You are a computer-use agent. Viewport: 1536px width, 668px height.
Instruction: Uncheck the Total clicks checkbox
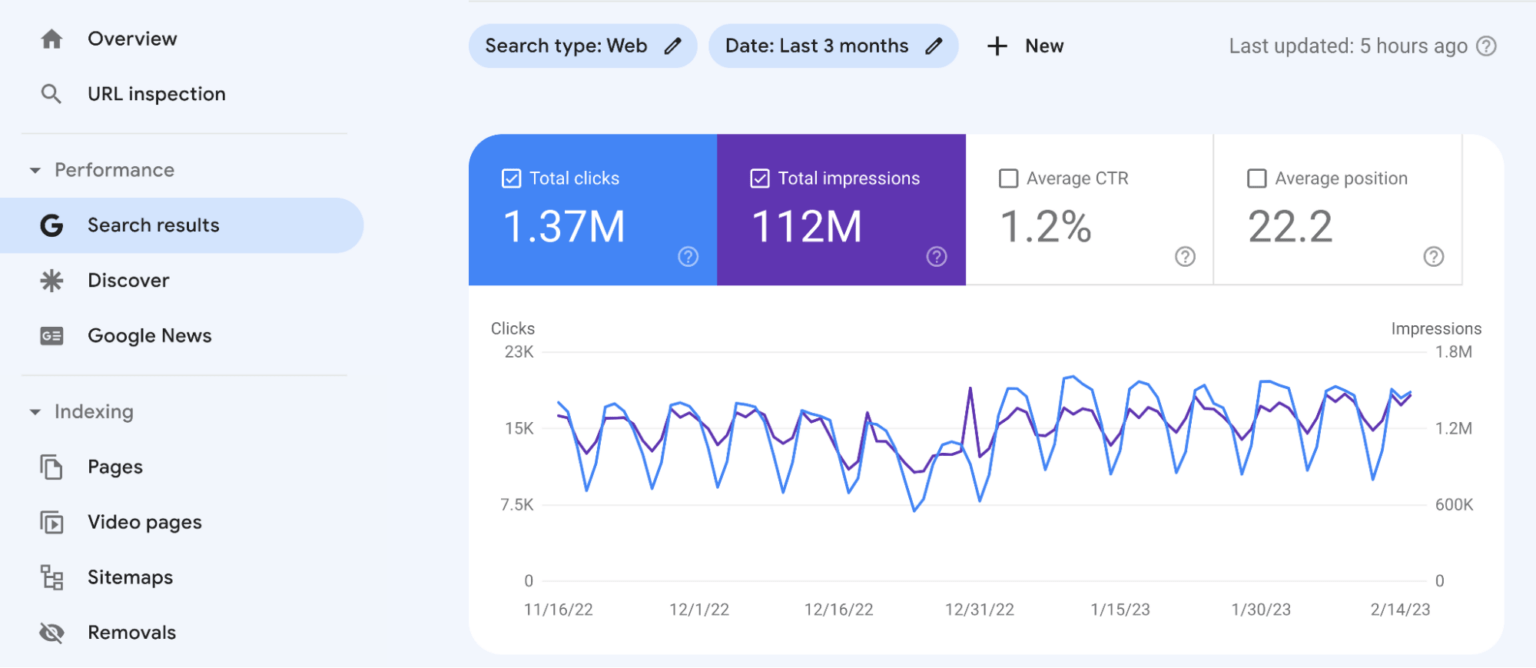pos(511,179)
